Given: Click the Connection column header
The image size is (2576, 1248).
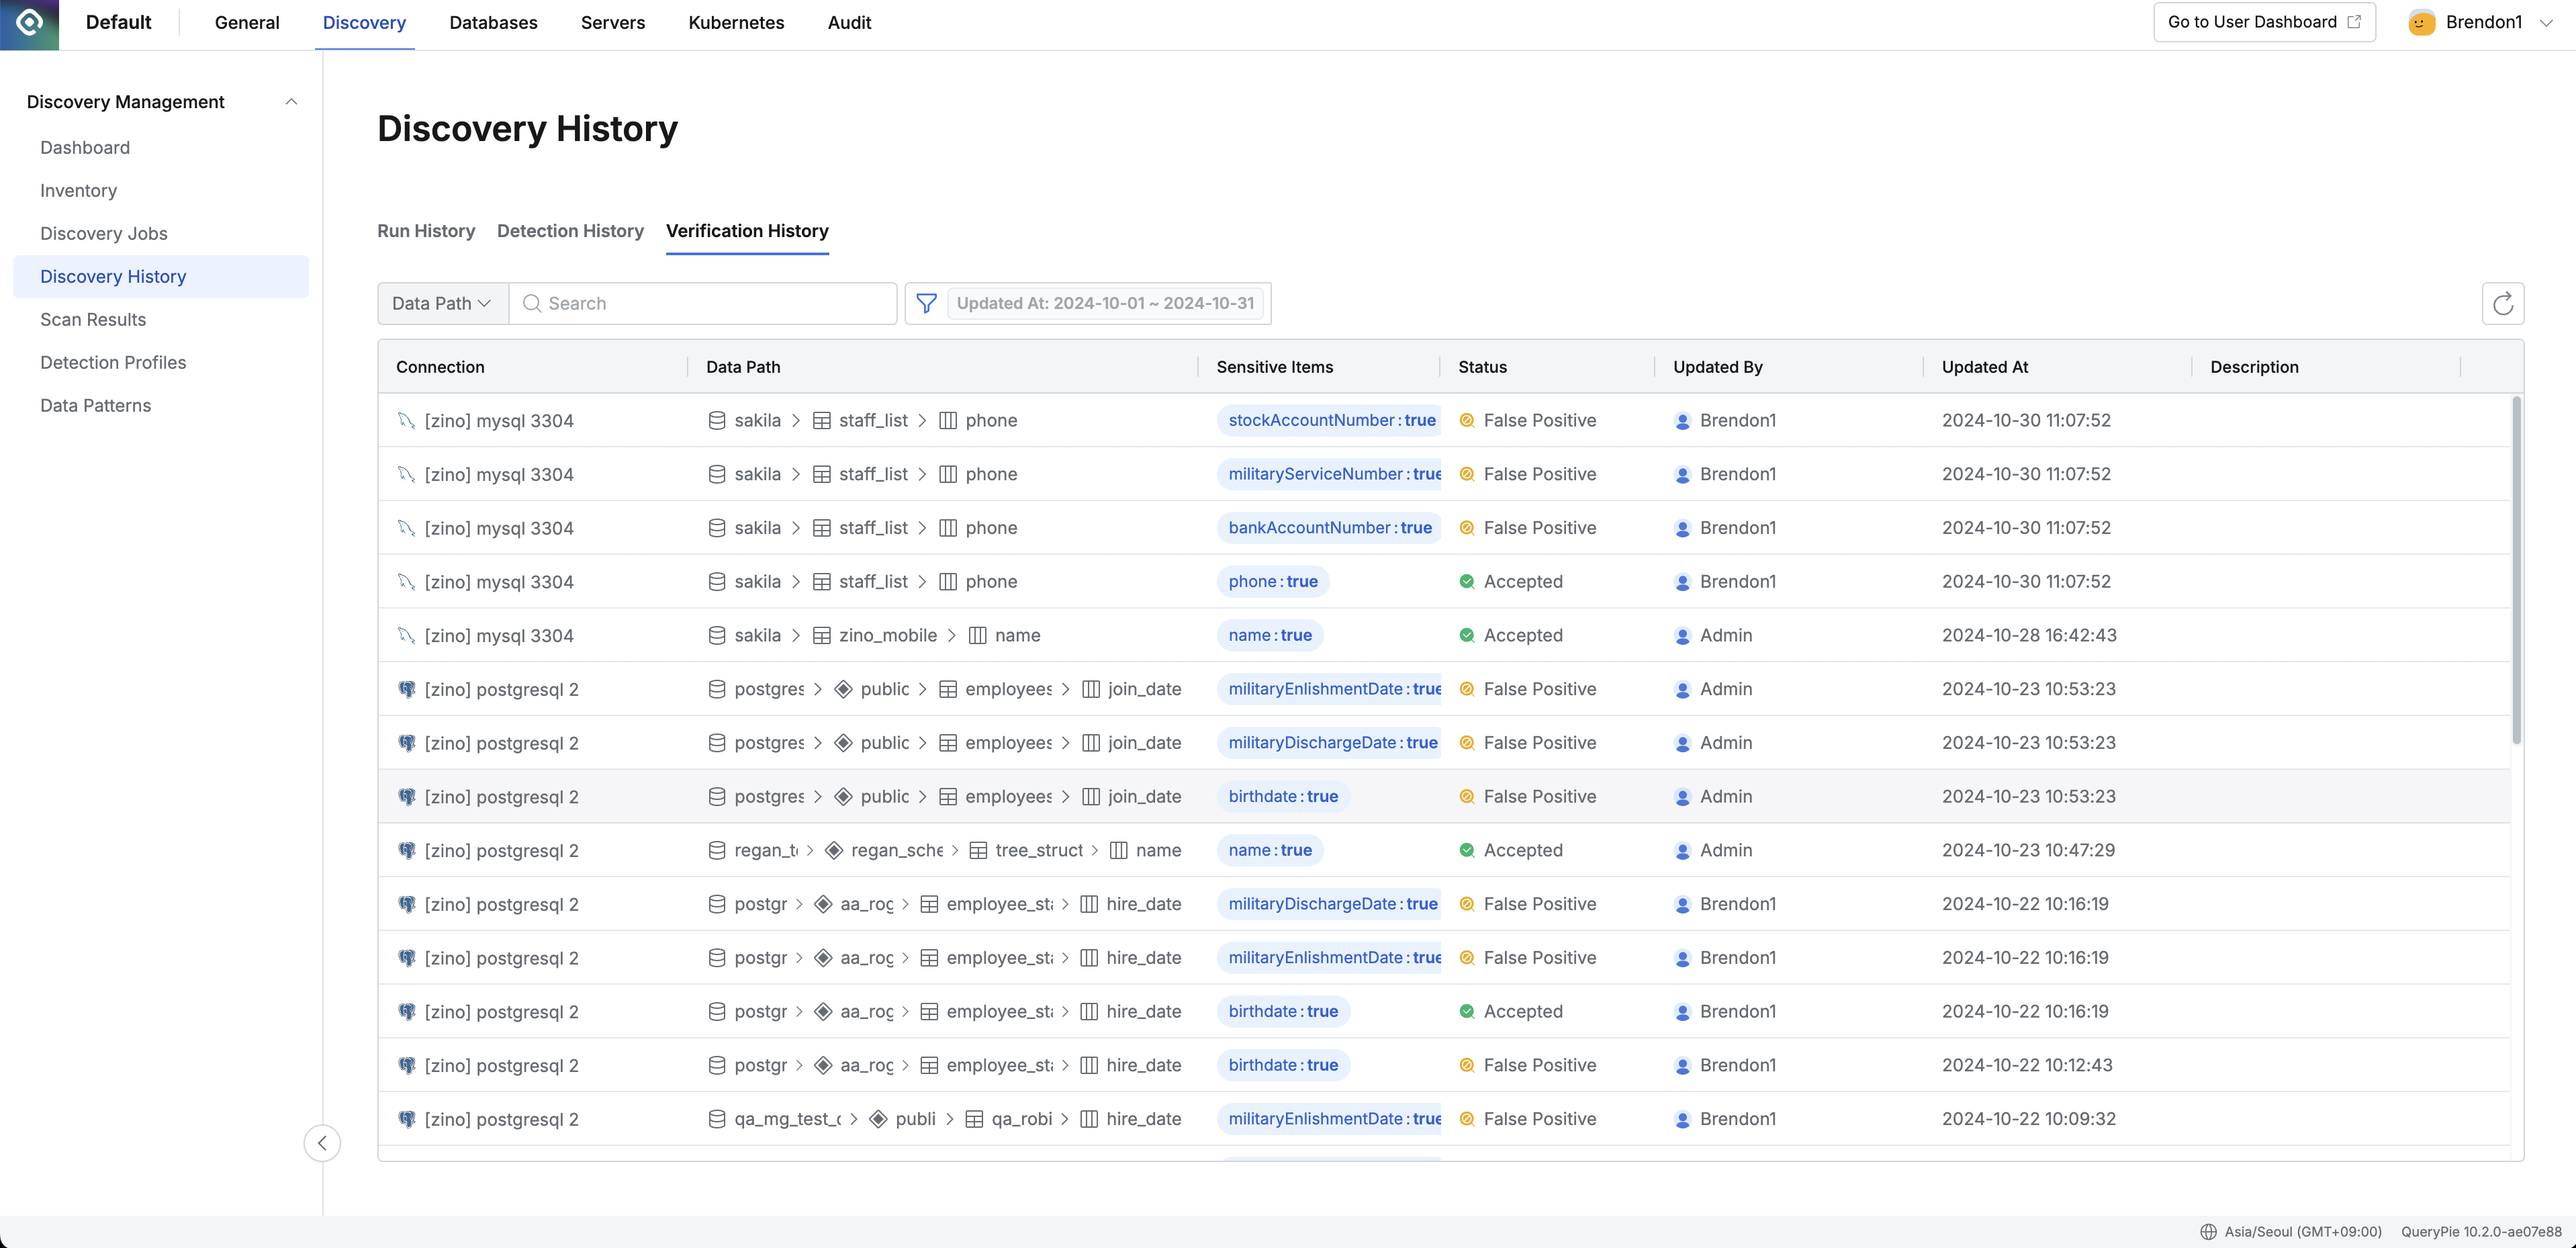Looking at the screenshot, I should [440, 367].
